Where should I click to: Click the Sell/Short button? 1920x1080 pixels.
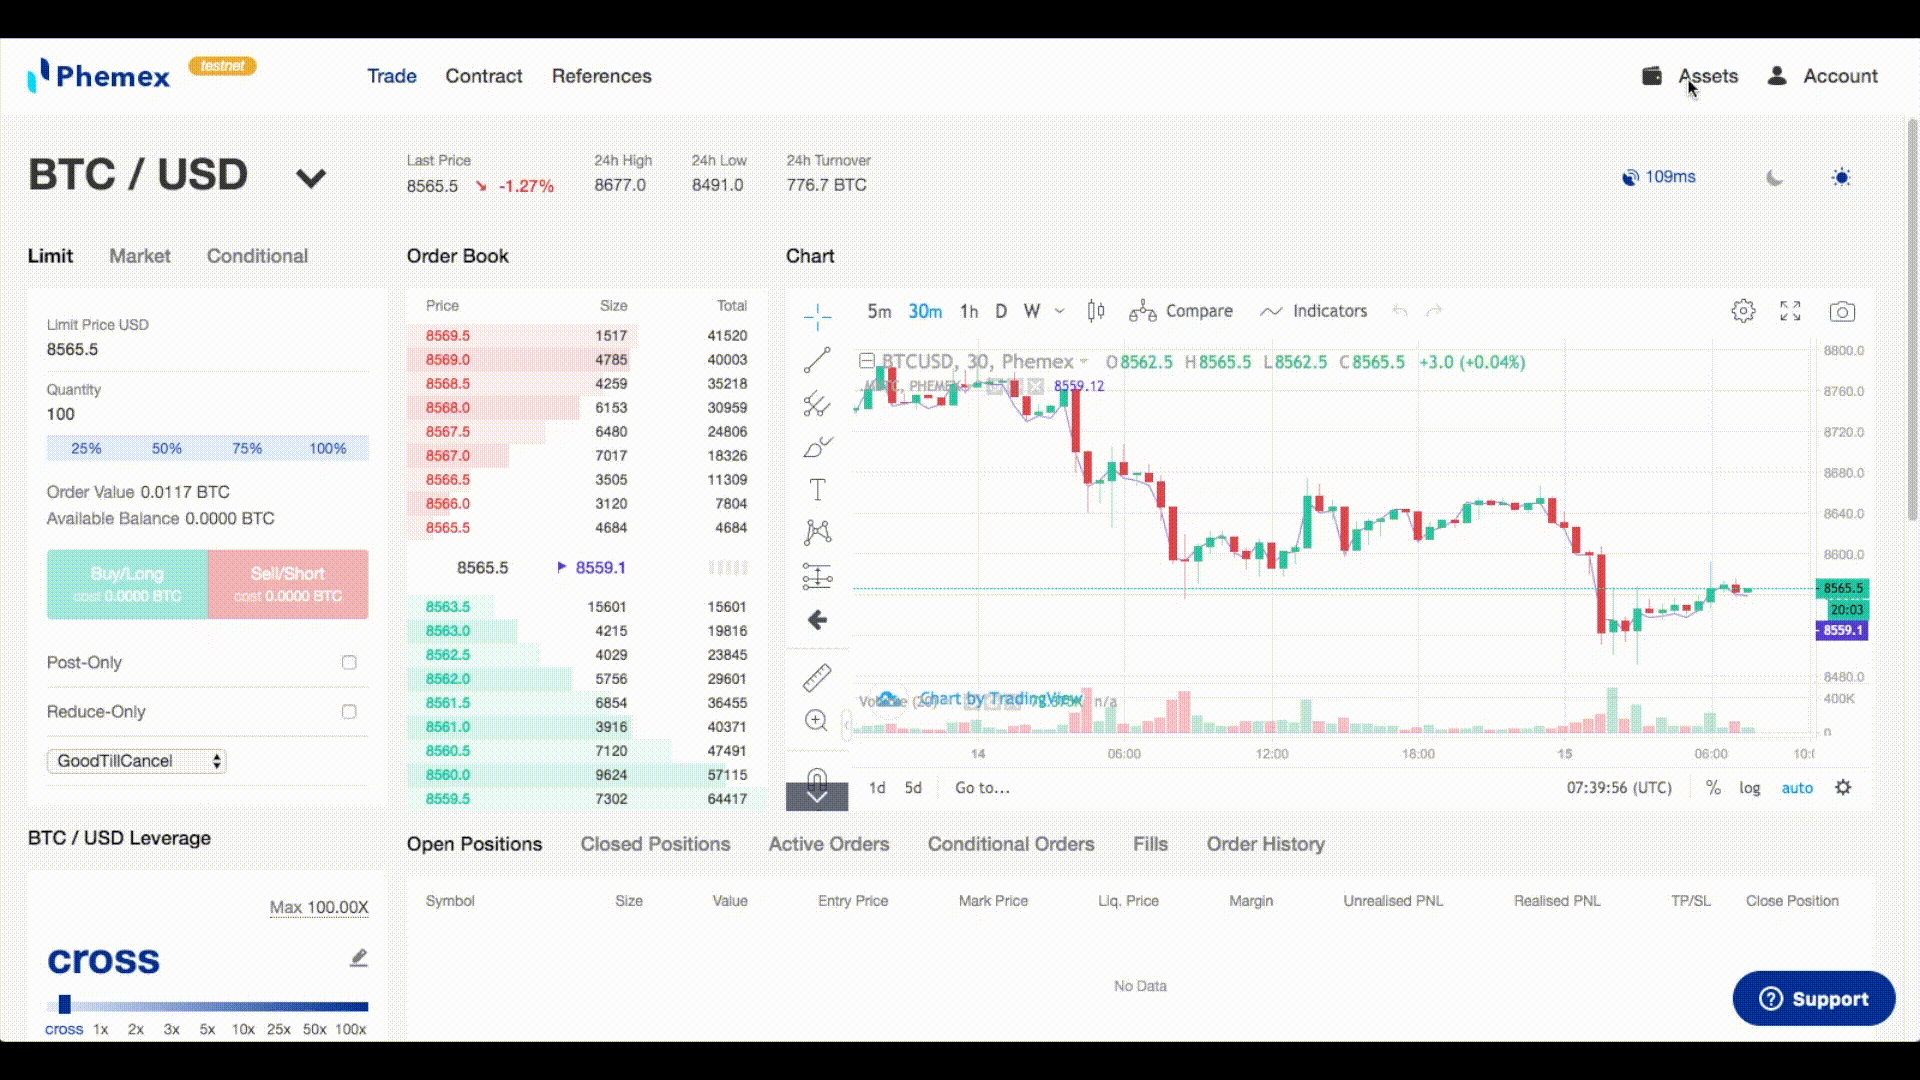(x=288, y=584)
